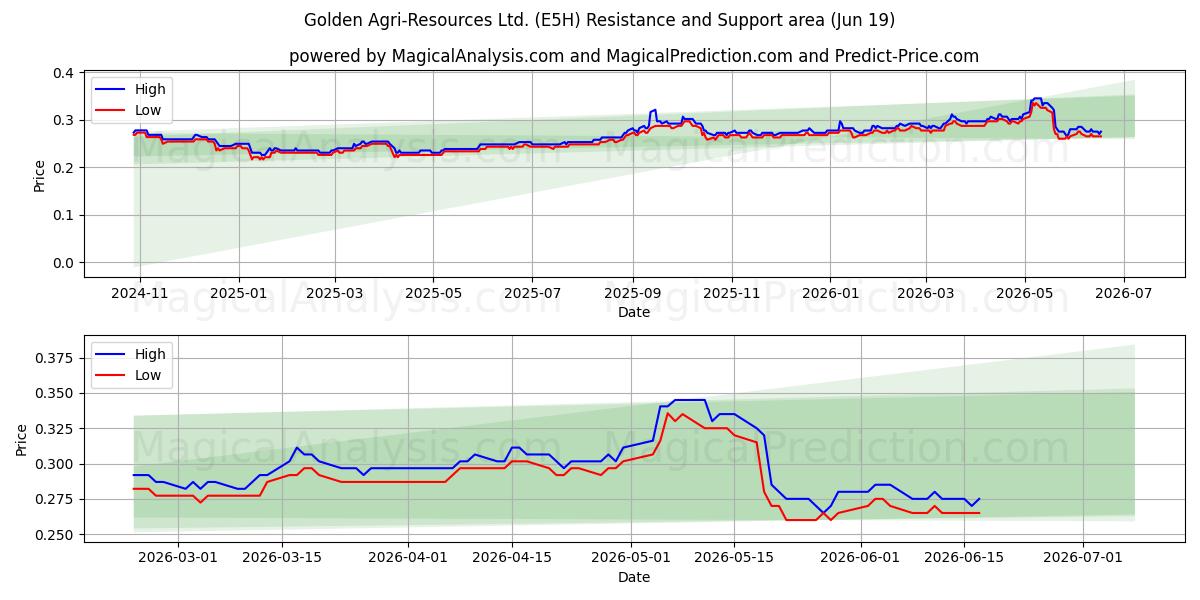Click the 0.2 price tick on top chart
The image size is (1200, 600).
click(x=63, y=168)
